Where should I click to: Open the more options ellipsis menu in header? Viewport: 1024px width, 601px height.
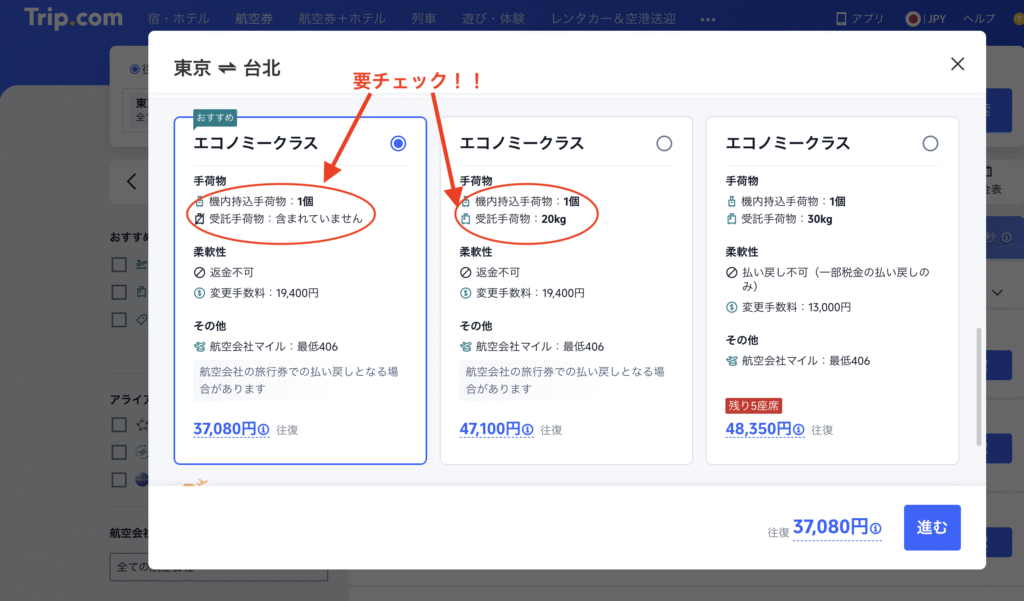point(708,19)
